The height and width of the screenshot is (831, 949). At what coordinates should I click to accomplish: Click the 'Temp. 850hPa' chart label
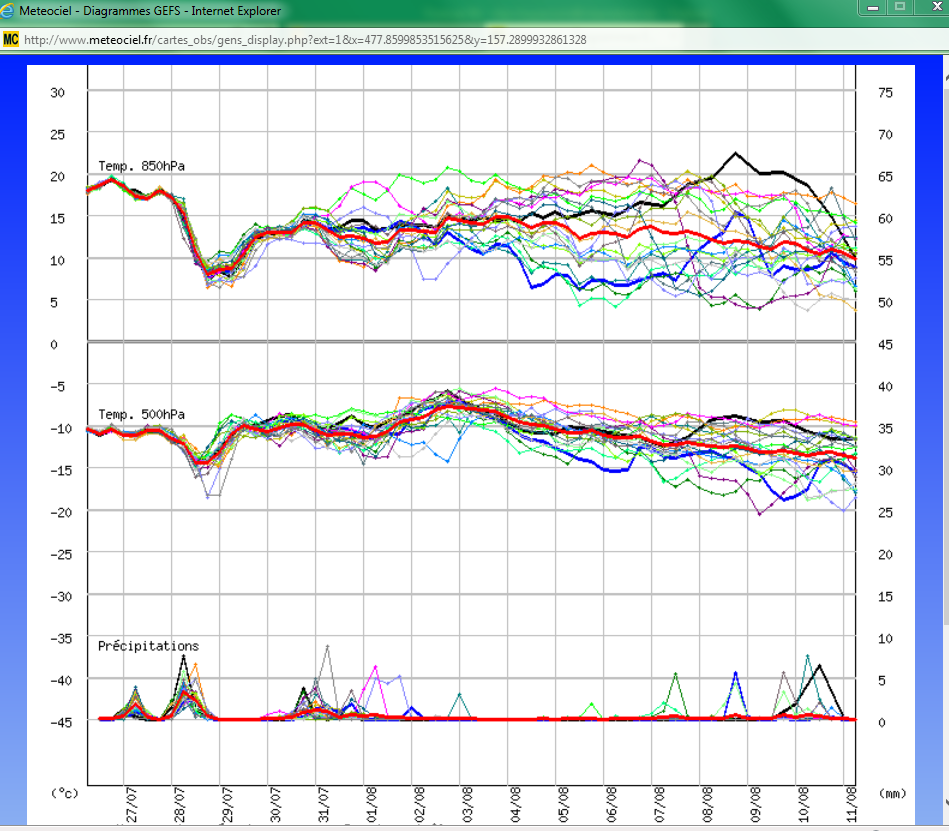[x=142, y=166]
